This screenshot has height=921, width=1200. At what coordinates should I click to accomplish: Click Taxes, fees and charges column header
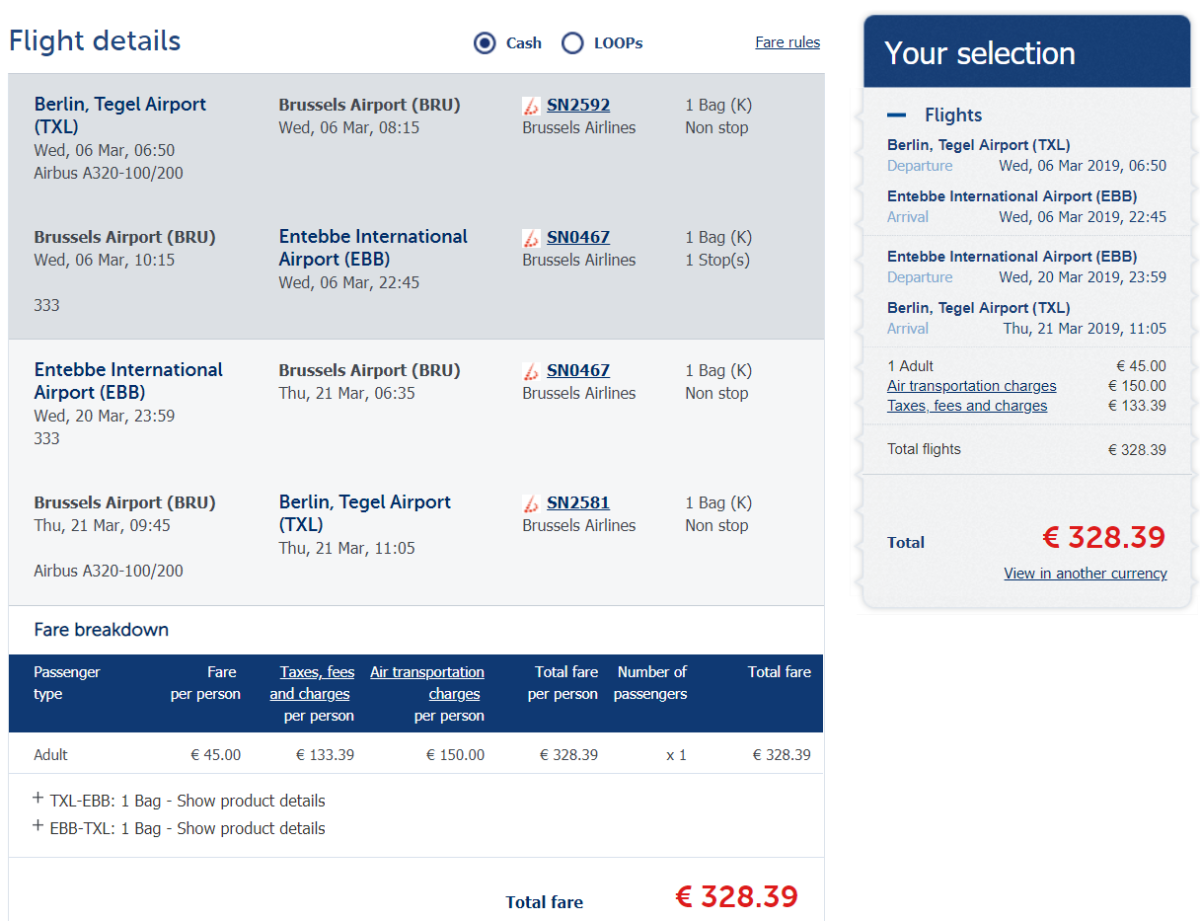(x=312, y=683)
